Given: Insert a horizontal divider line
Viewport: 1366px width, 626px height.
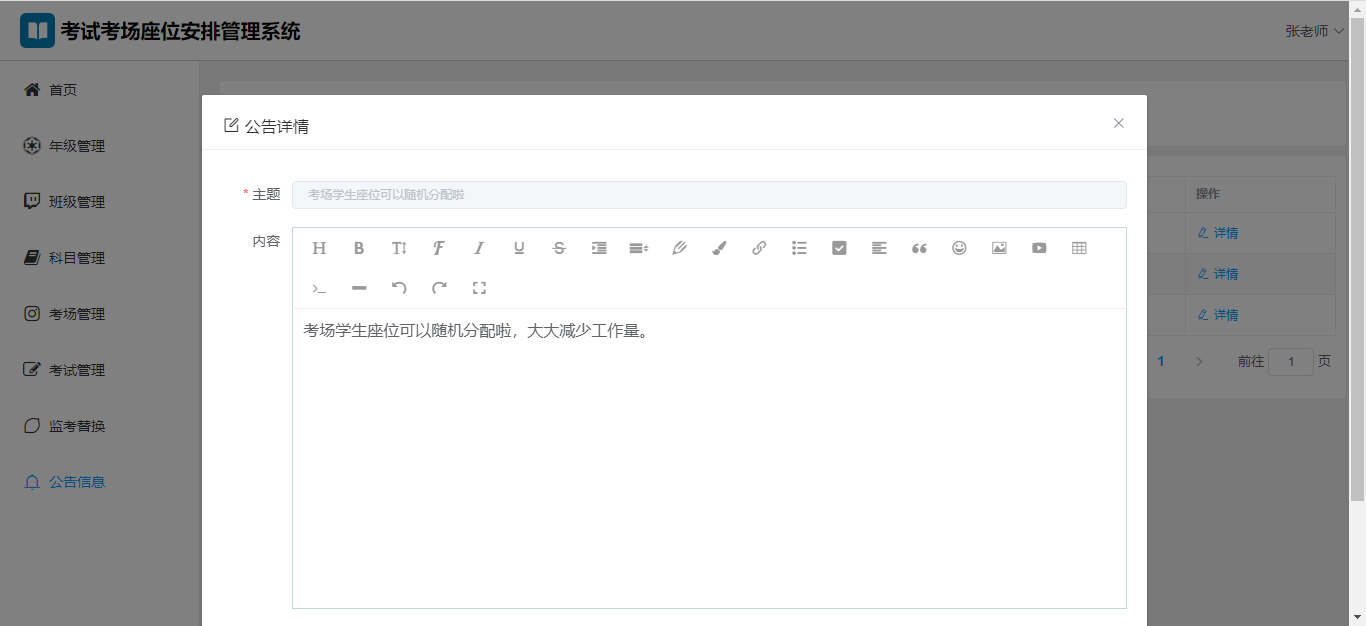Looking at the screenshot, I should pos(359,288).
